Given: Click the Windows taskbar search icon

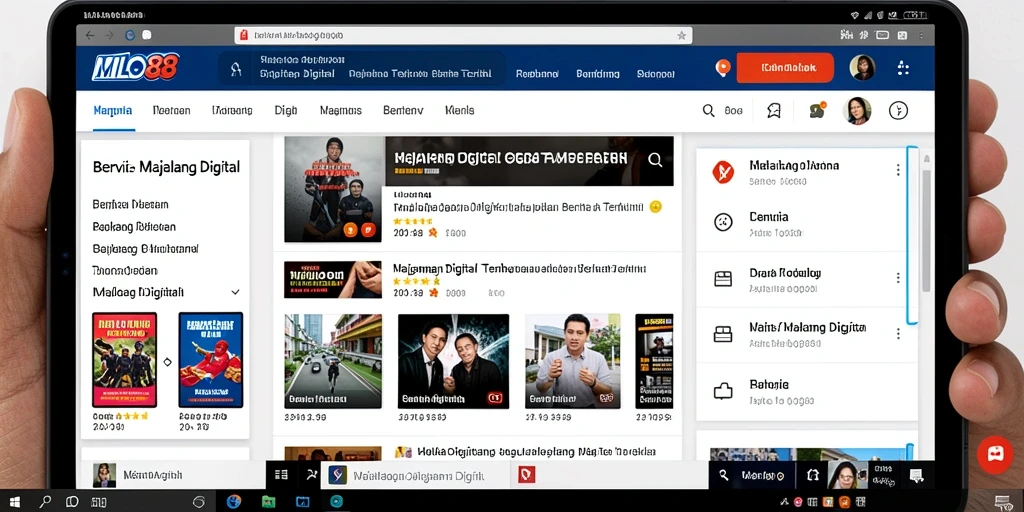Looking at the screenshot, I should [x=45, y=502].
